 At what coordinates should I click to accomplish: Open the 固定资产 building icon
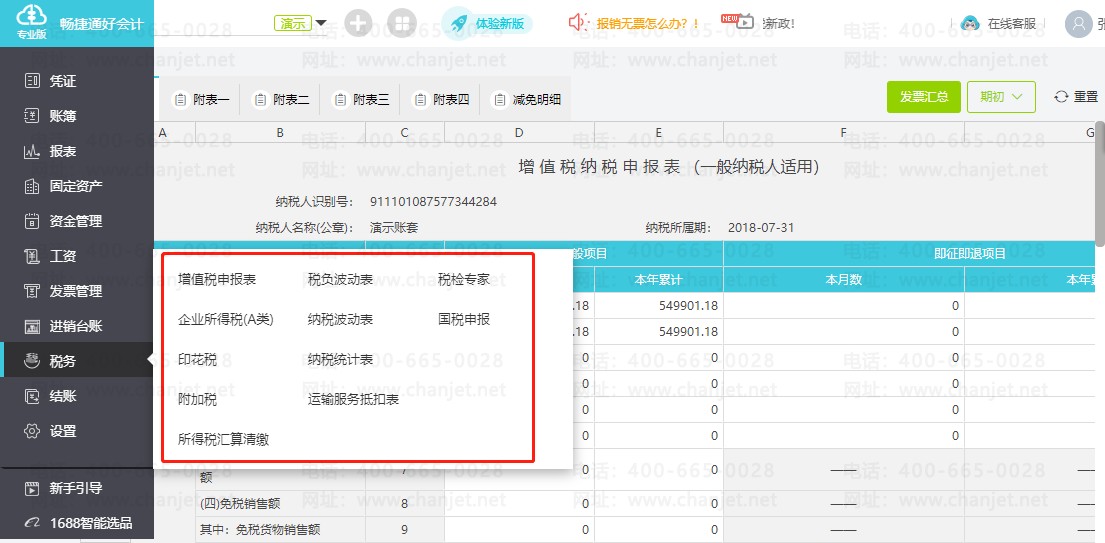32,187
